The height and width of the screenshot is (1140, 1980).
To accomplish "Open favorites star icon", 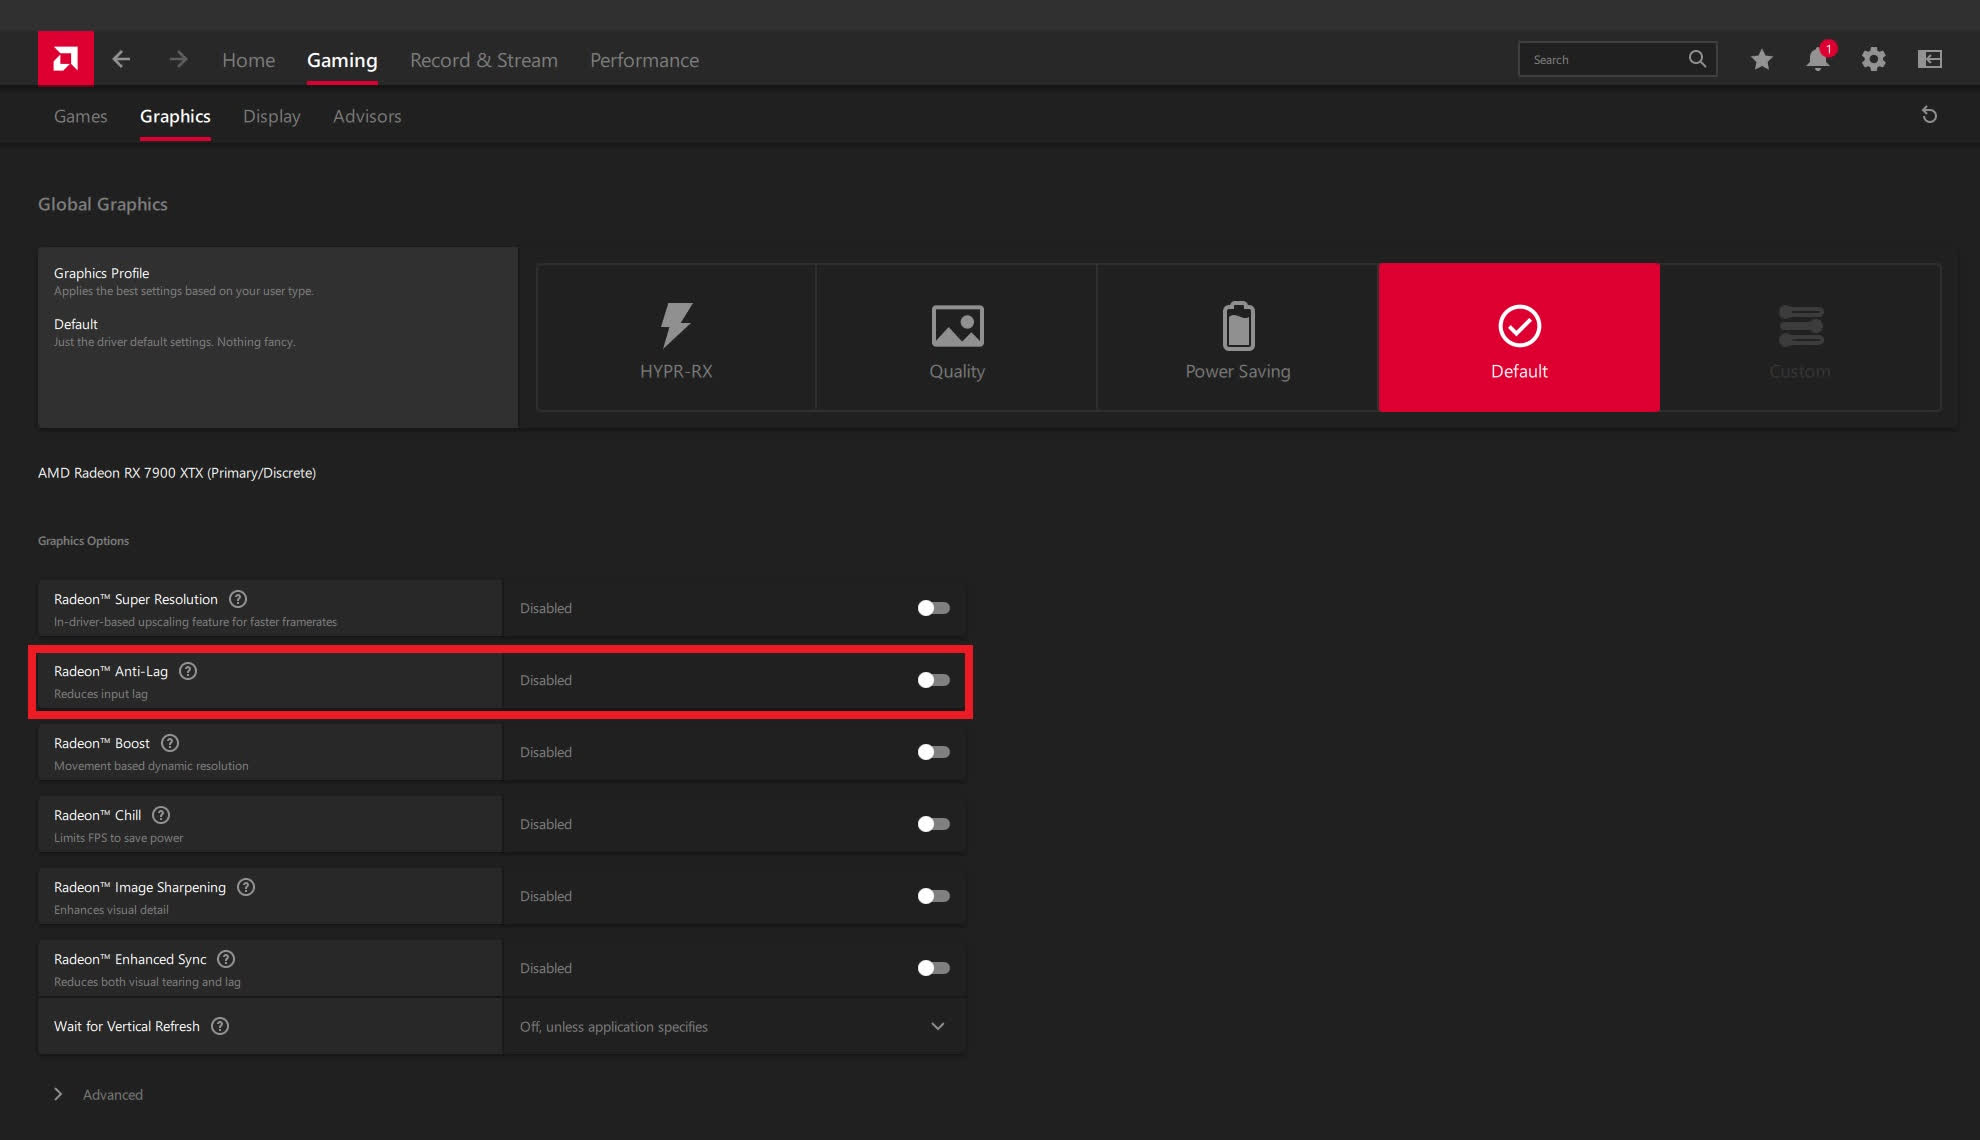I will click(1762, 59).
